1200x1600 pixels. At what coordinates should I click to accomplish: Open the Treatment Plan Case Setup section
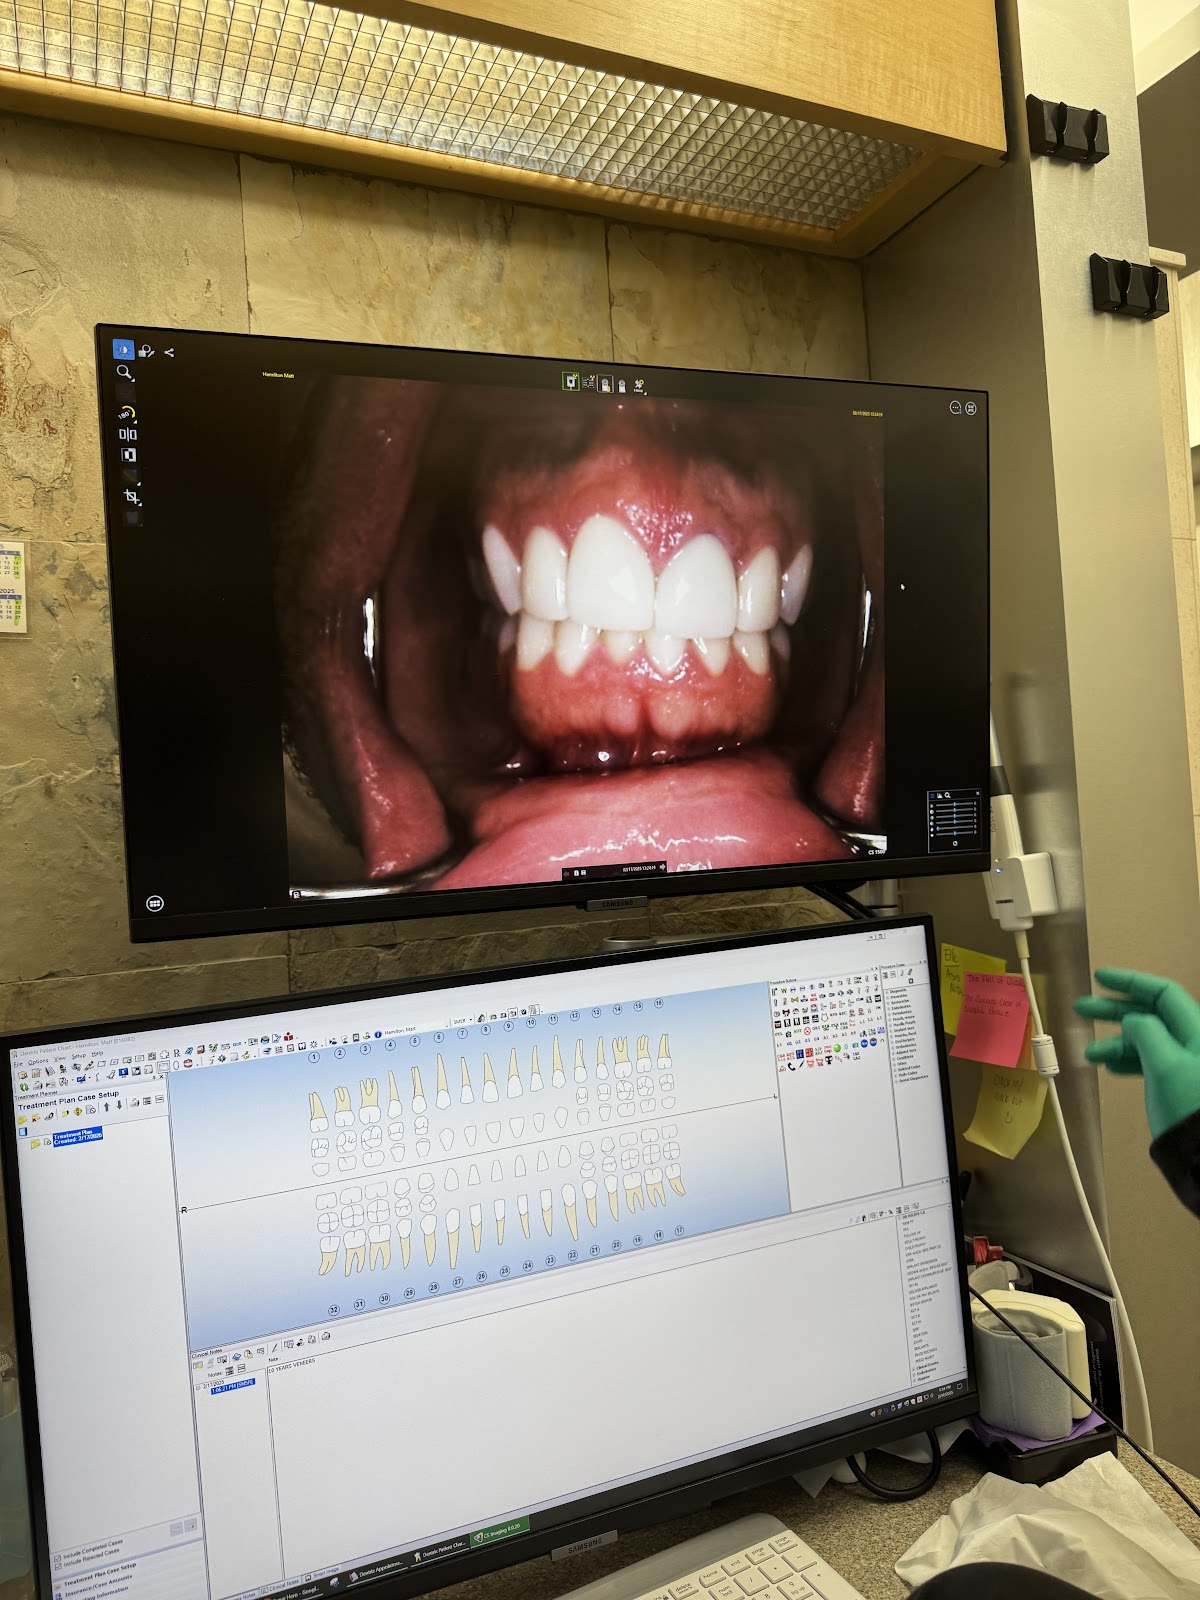coord(100,1573)
